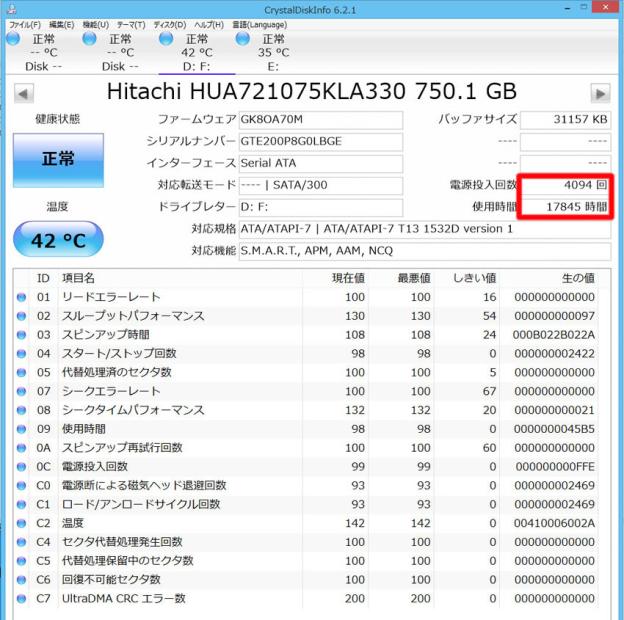
Task: Select the row text UltraDMA CRC エラー数
Action: (124, 599)
